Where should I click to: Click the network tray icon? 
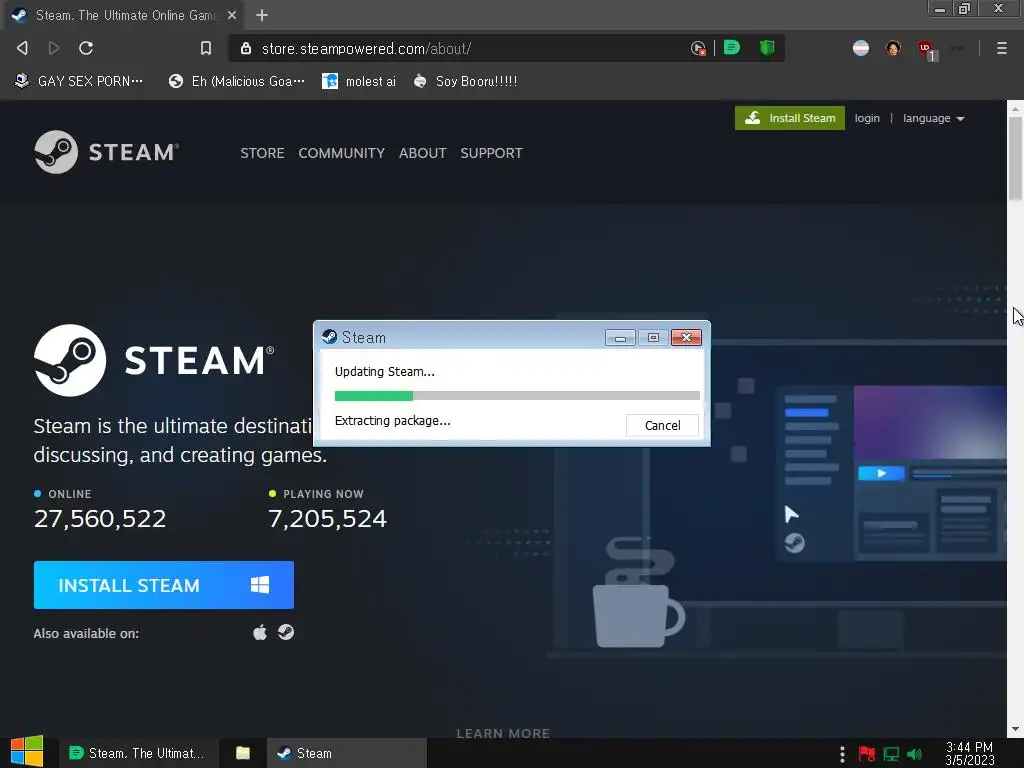[x=891, y=754]
